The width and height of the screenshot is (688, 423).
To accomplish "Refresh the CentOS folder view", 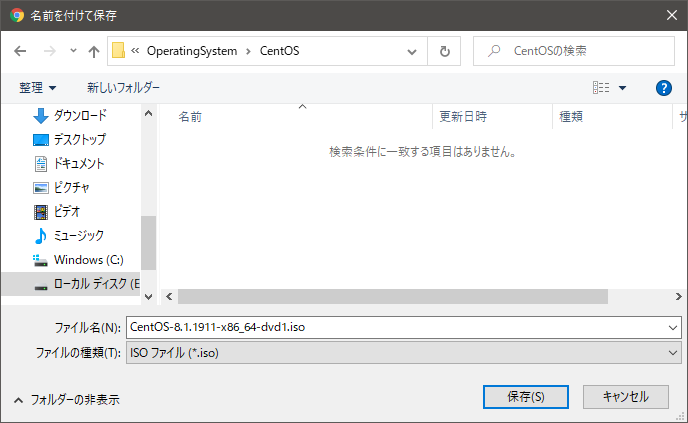I will [444, 51].
